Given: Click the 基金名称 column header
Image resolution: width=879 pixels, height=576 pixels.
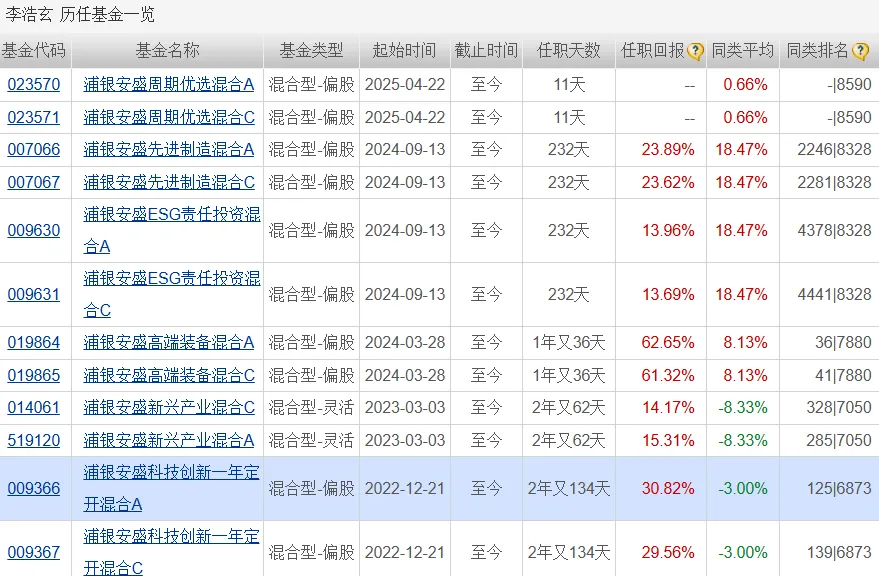Looking at the screenshot, I should pyautogui.click(x=168, y=51).
